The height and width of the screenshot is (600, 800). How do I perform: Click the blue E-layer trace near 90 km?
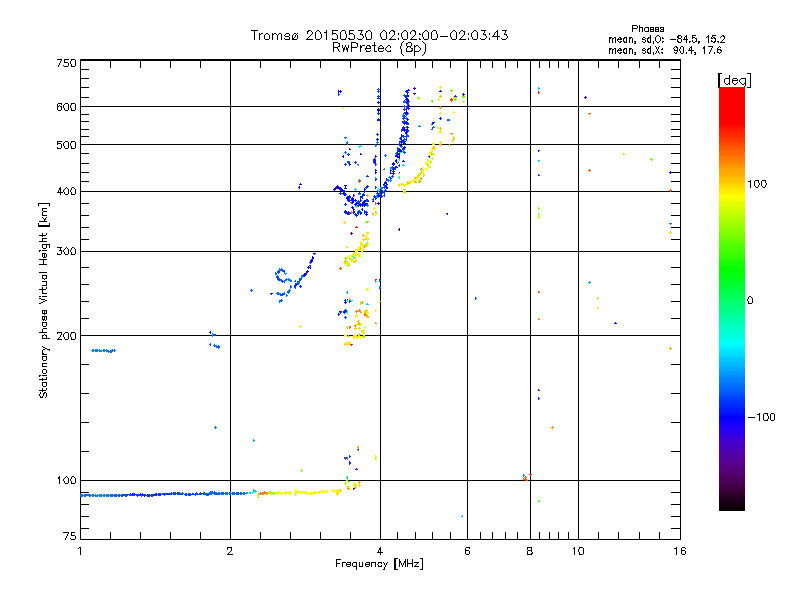168,494
